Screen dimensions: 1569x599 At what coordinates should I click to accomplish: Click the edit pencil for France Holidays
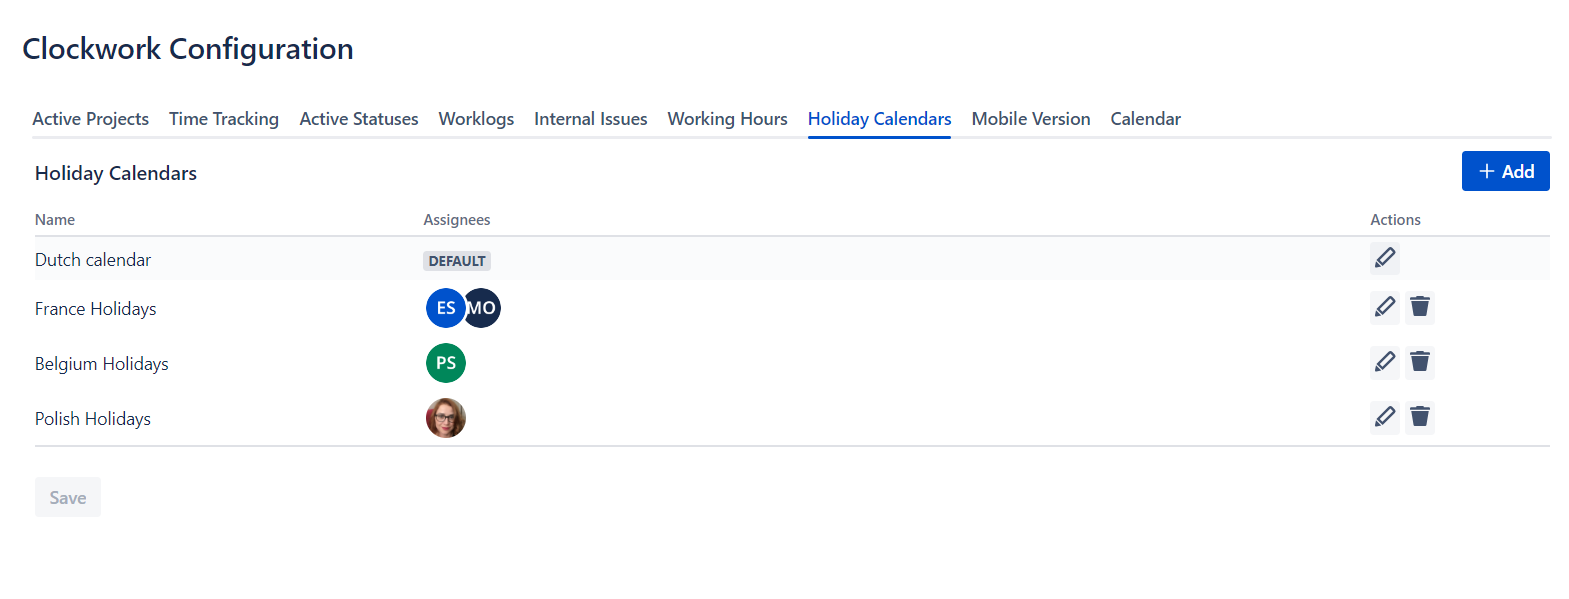coord(1385,307)
